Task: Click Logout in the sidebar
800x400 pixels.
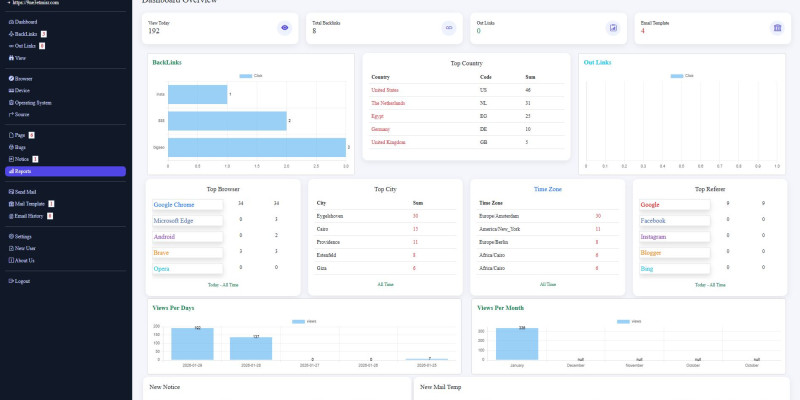Action: (22, 281)
